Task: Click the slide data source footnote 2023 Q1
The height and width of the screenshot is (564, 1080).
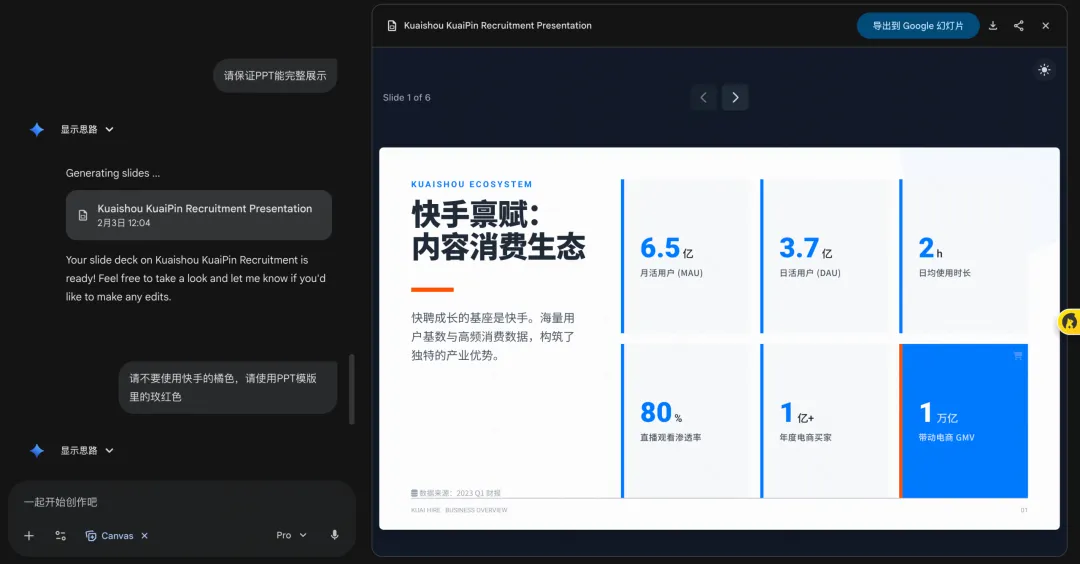Action: [456, 493]
